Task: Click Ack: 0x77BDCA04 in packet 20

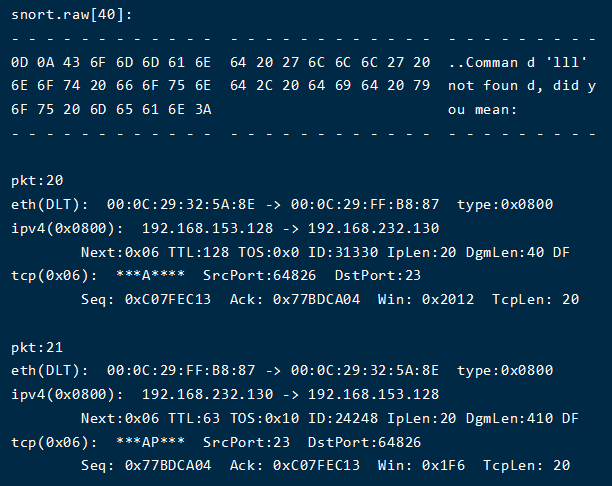Action: 295,299
